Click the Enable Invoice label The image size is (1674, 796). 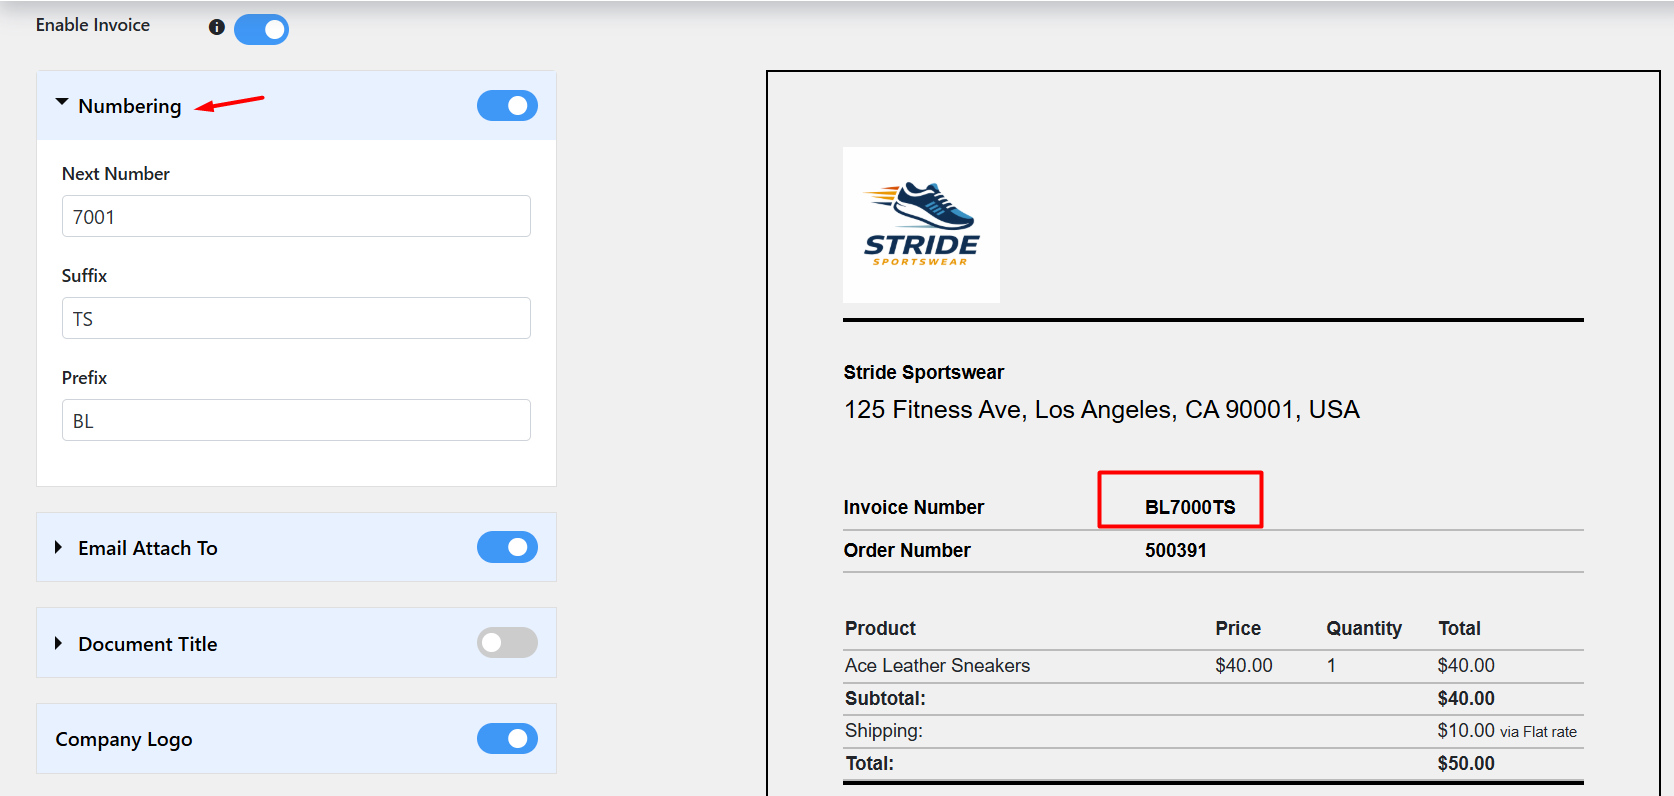93,25
